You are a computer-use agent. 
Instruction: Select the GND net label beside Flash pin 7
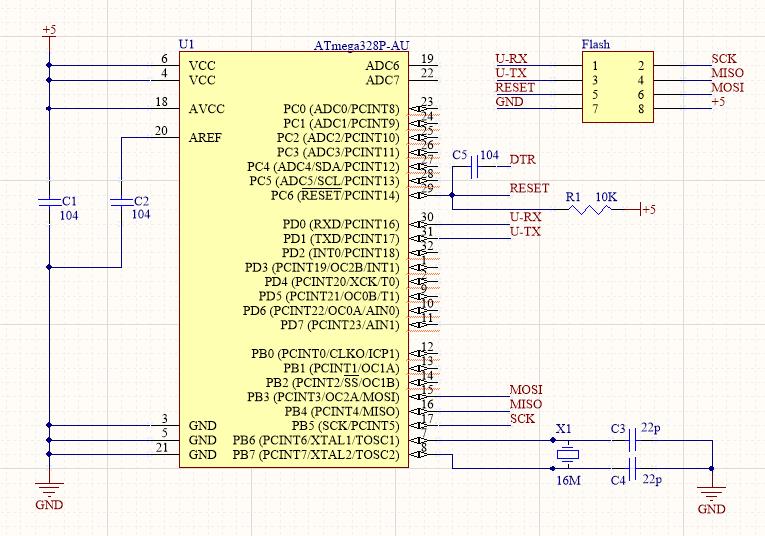[509, 101]
